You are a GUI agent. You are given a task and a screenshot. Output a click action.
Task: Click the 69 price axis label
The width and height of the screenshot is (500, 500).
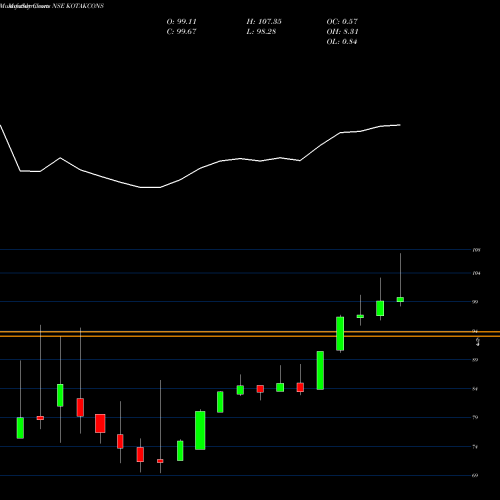click(475, 476)
